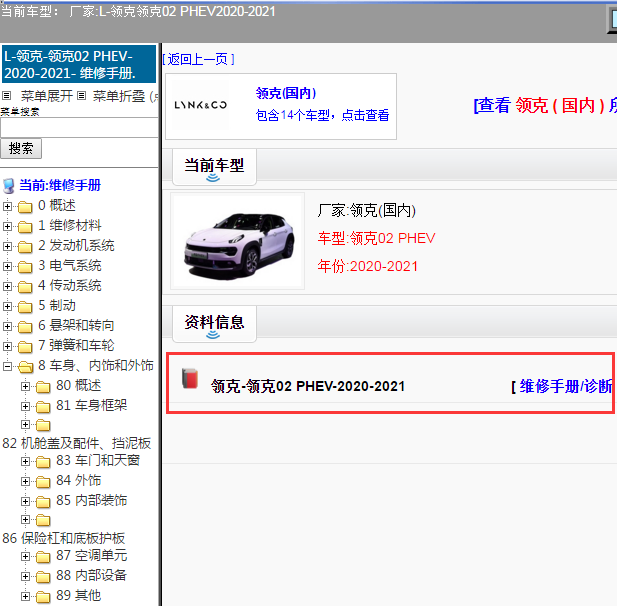The height and width of the screenshot is (606, 617).
Task: Click 包含14个车型，点击查看 link
Action: click(x=322, y=115)
